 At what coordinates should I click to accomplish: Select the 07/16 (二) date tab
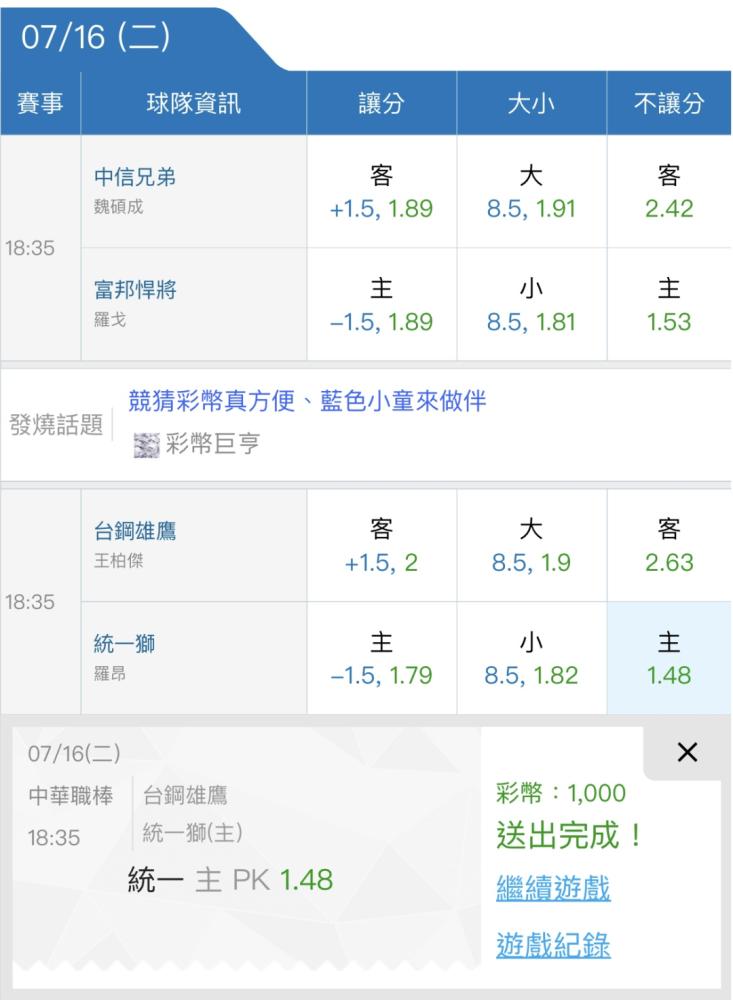click(97, 37)
